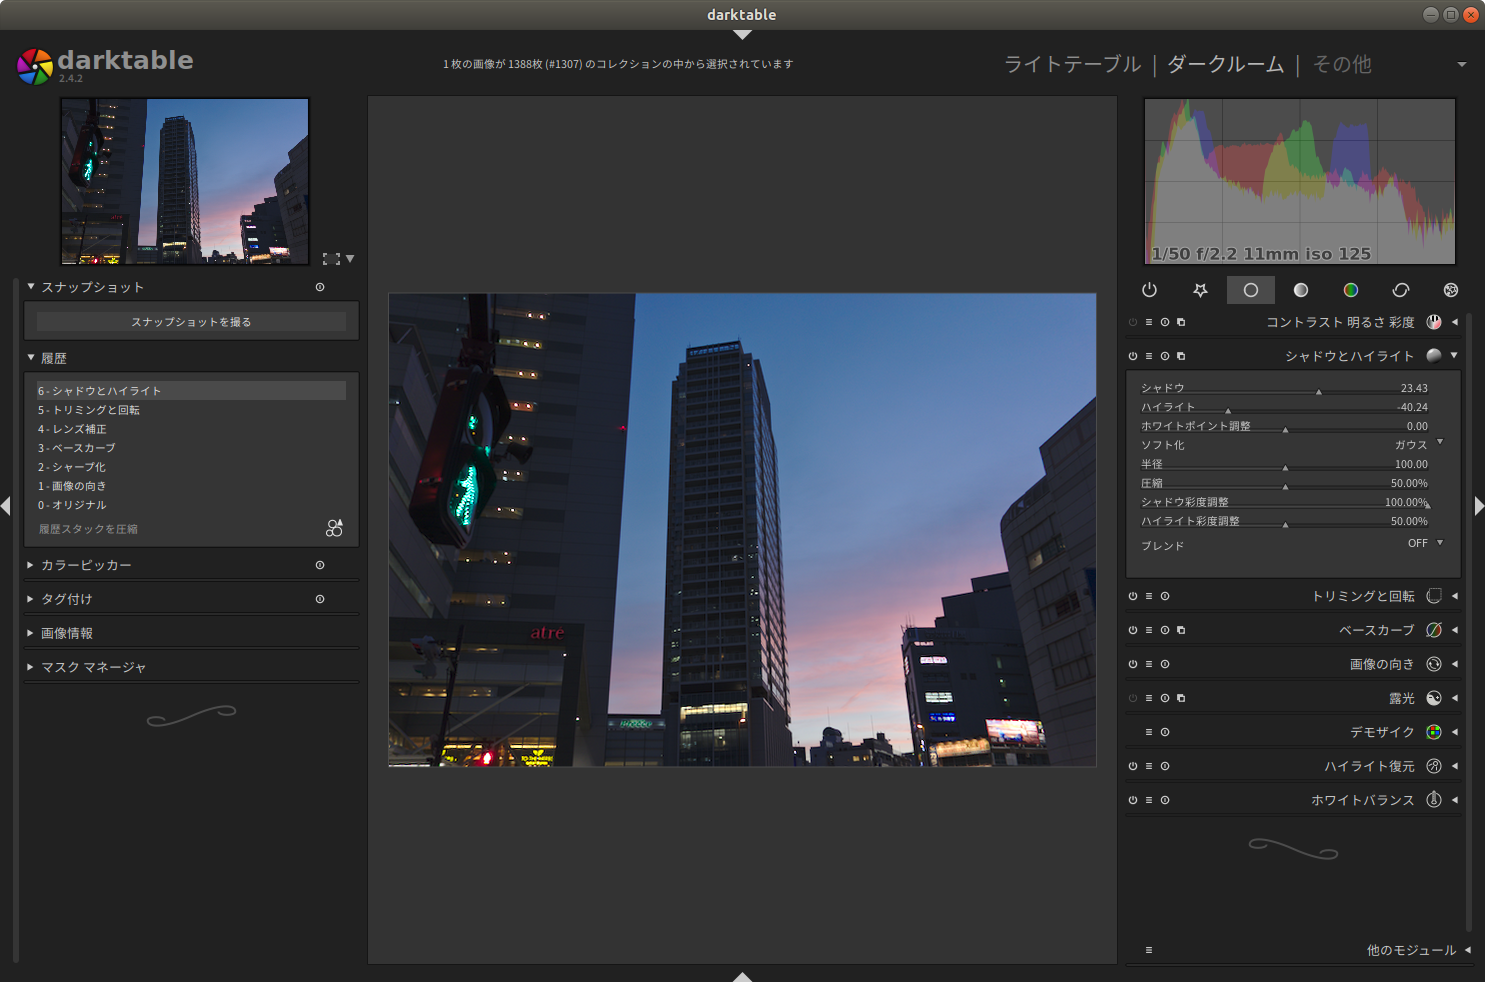
Task: Open the その他 view menu
Action: [x=1342, y=64]
